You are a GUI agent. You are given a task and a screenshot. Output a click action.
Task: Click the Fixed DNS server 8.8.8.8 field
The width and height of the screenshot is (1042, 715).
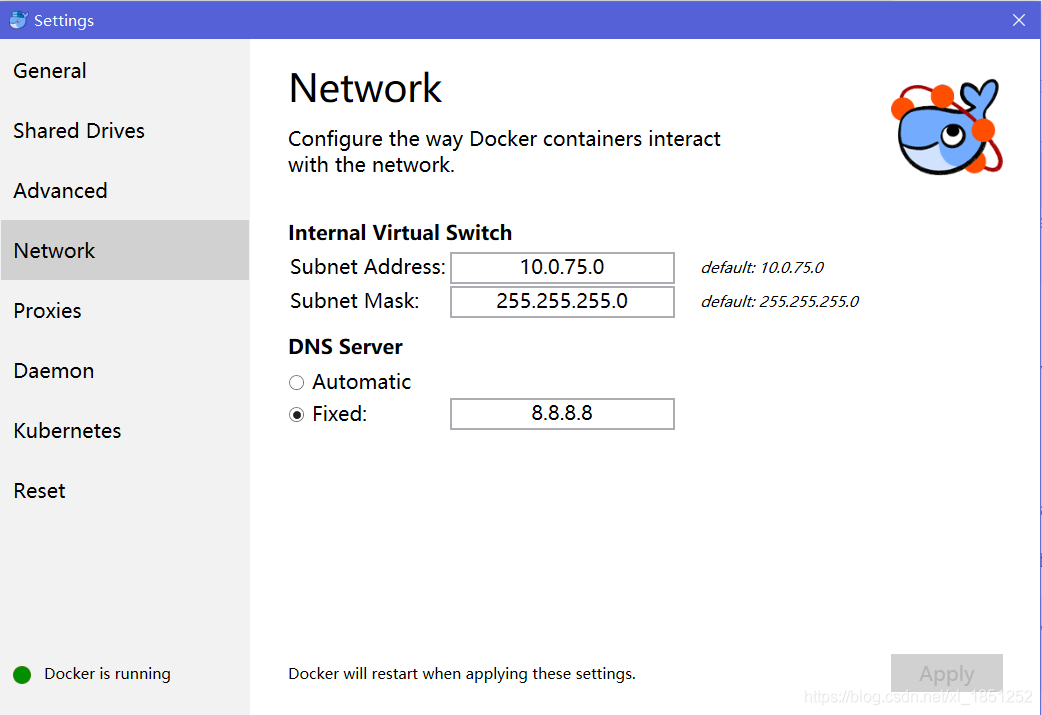click(x=562, y=413)
